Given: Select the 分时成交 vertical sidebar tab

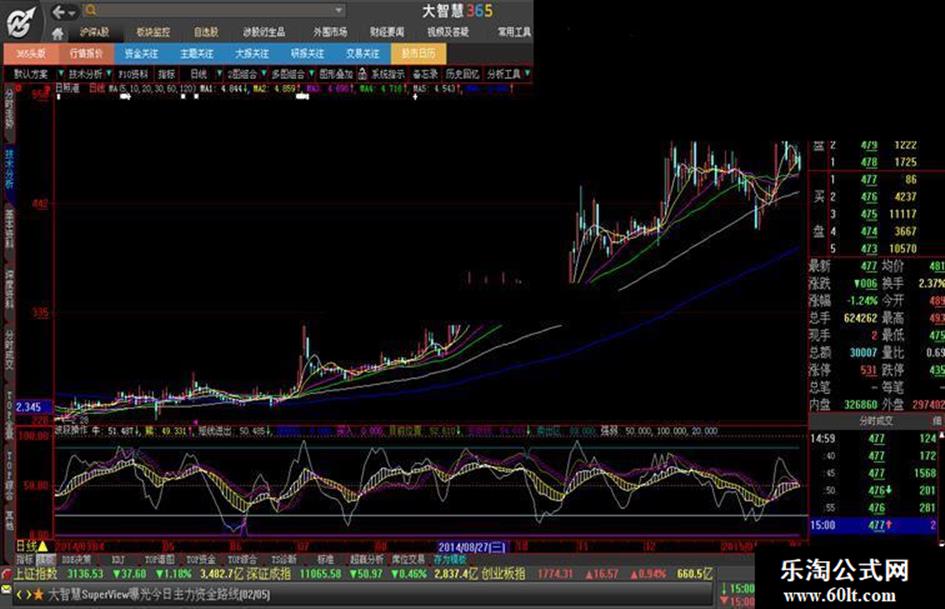Looking at the screenshot, I should (x=9, y=350).
